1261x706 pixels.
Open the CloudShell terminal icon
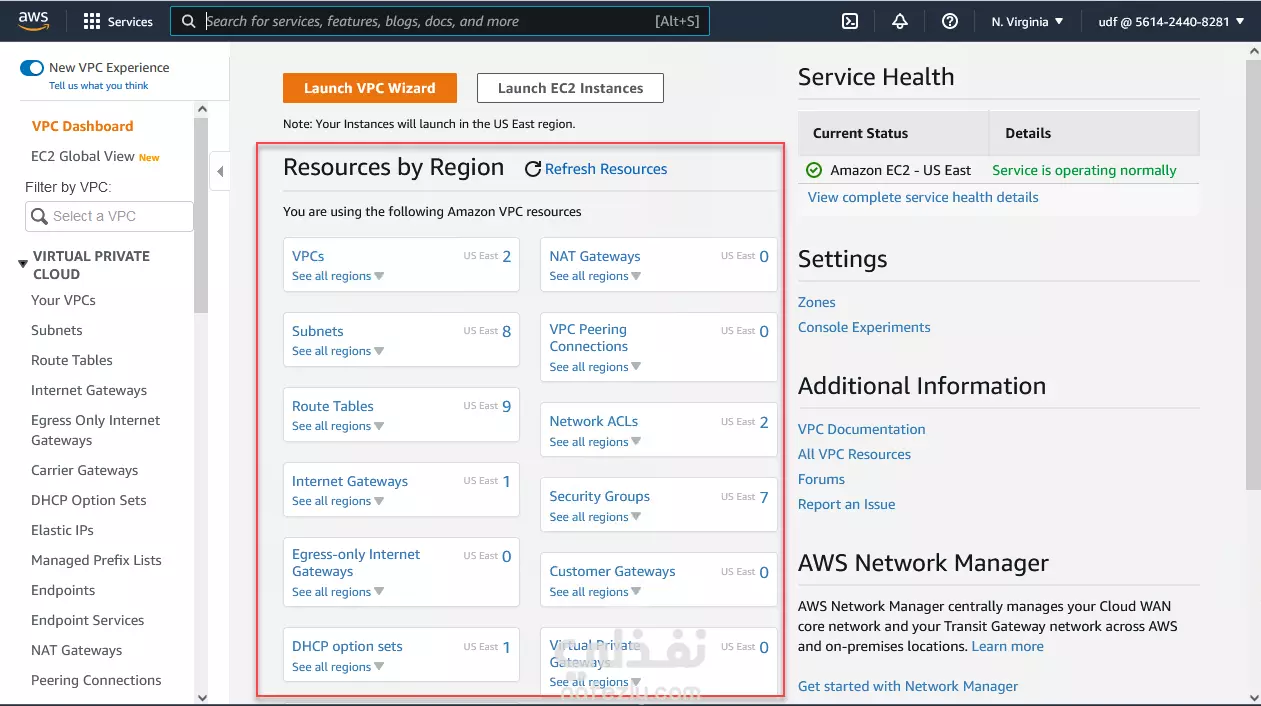click(x=850, y=21)
